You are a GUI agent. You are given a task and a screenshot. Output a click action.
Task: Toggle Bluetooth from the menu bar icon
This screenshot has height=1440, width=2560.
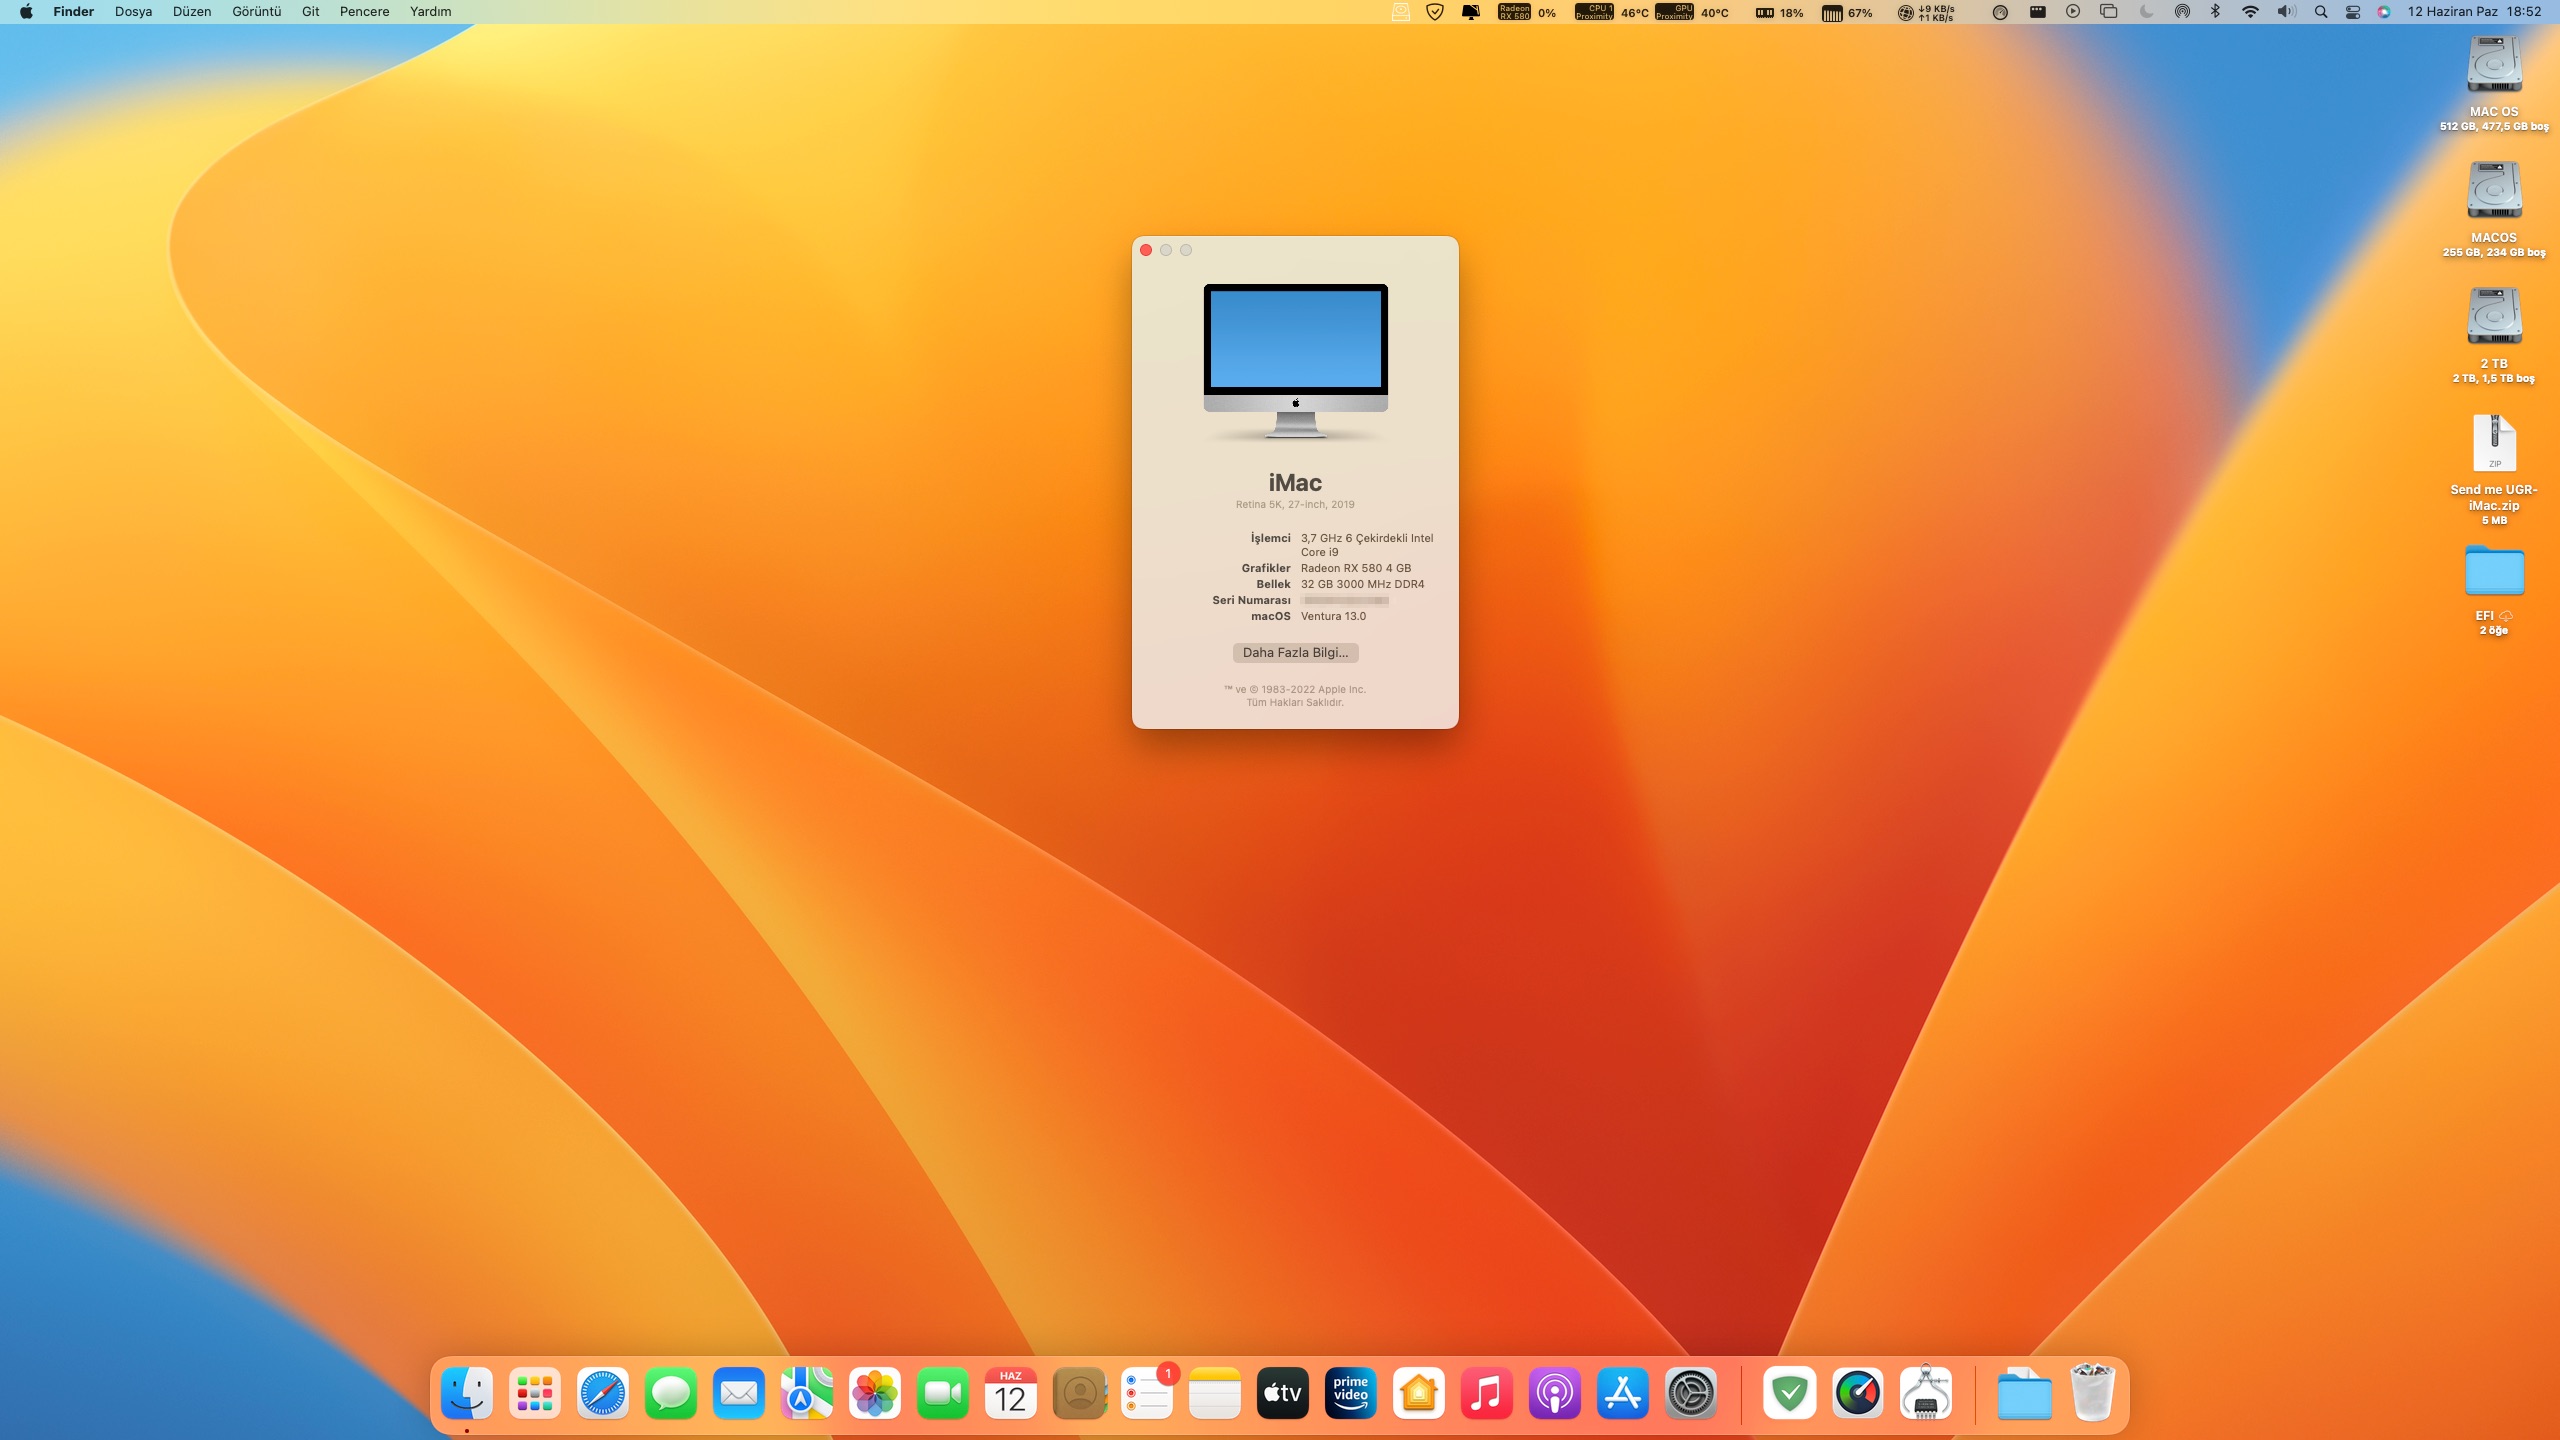[x=2215, y=12]
